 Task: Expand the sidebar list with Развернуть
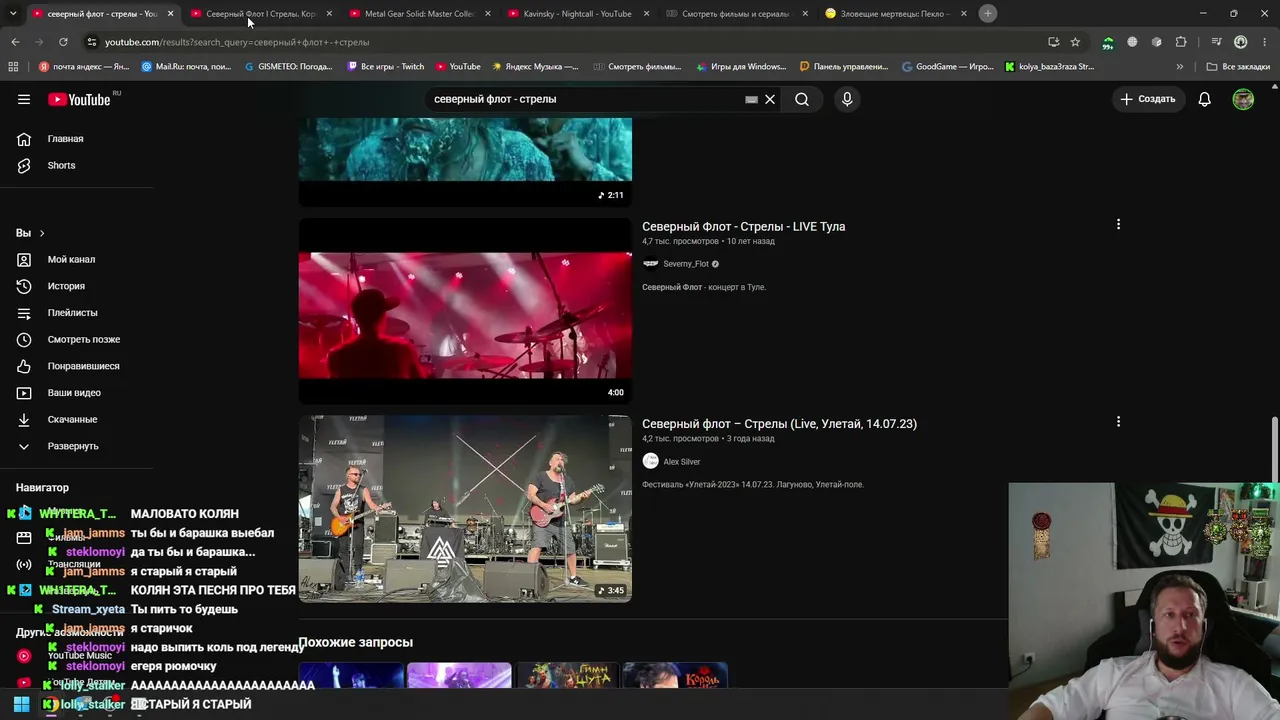(73, 446)
